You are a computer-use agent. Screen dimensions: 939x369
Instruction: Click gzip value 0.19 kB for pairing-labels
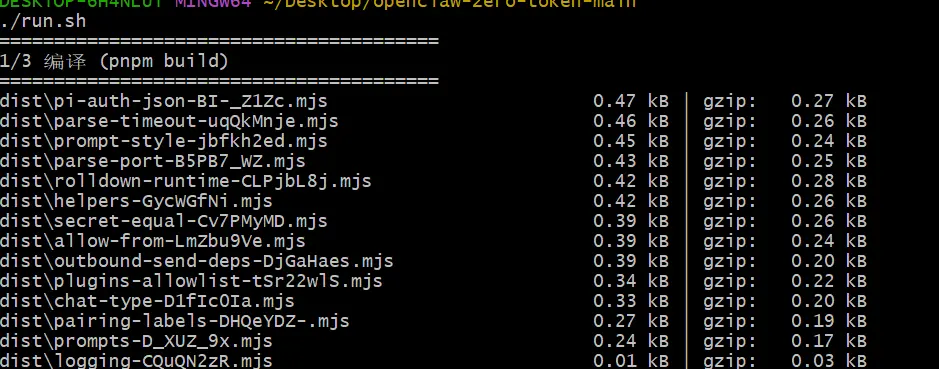pos(829,321)
